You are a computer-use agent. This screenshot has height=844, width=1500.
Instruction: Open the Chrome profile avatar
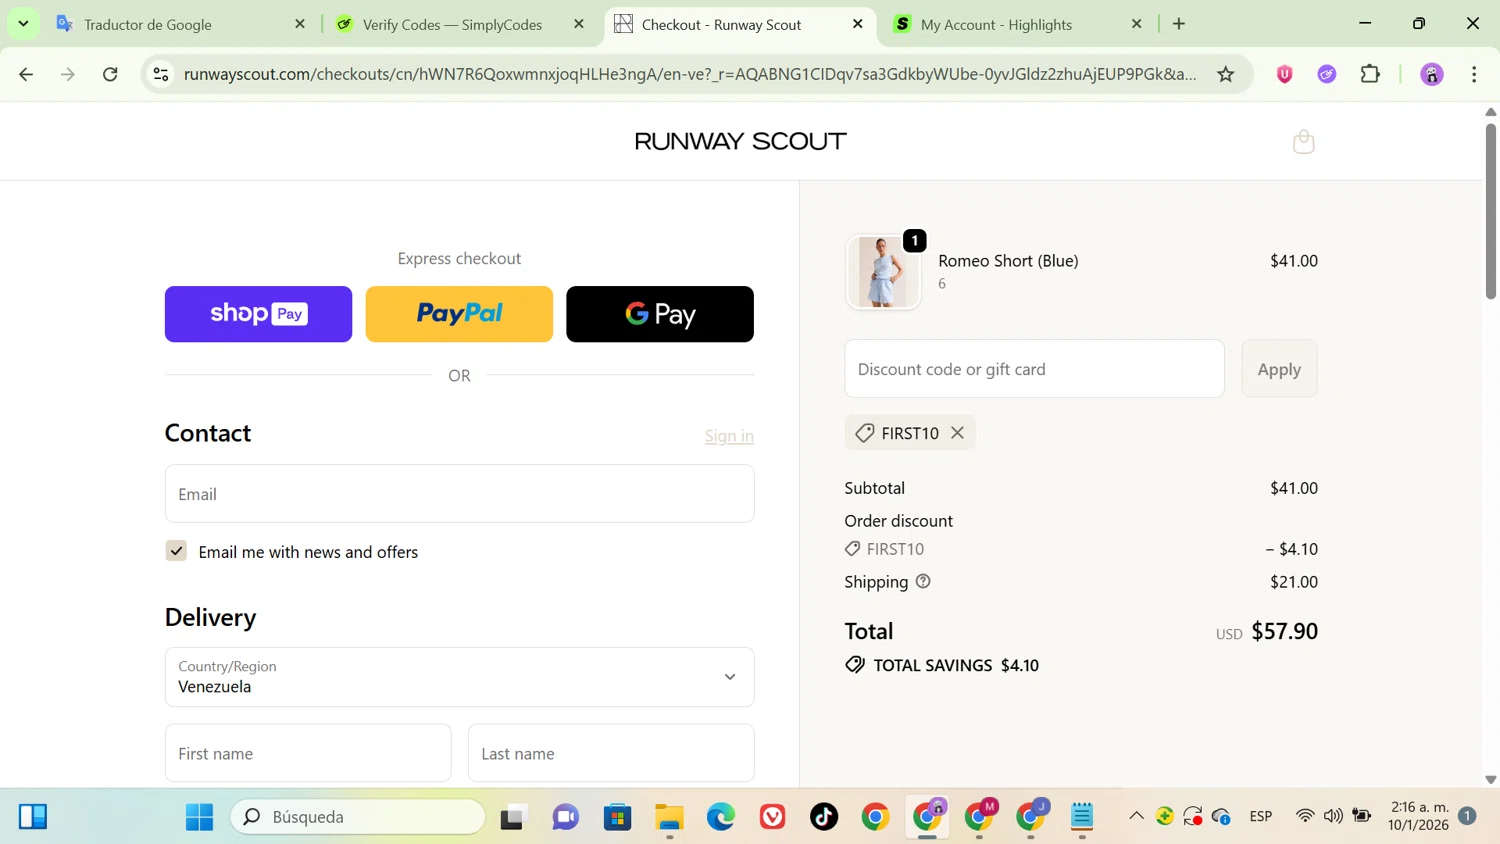tap(1432, 74)
